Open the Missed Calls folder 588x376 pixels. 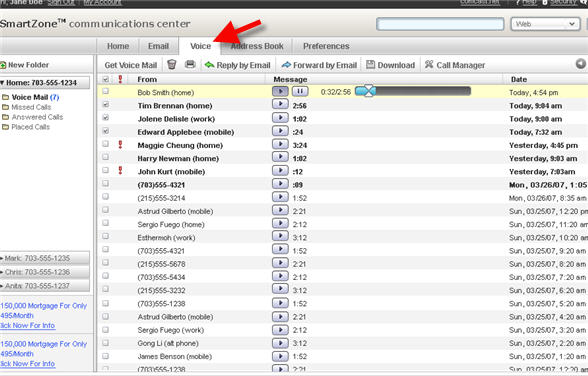[26, 107]
